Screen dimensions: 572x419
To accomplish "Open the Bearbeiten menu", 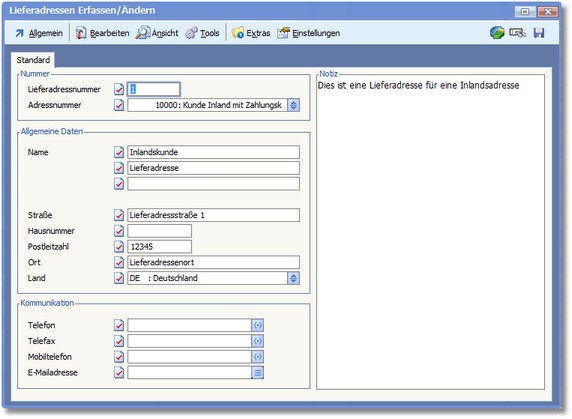I will pyautogui.click(x=103, y=33).
